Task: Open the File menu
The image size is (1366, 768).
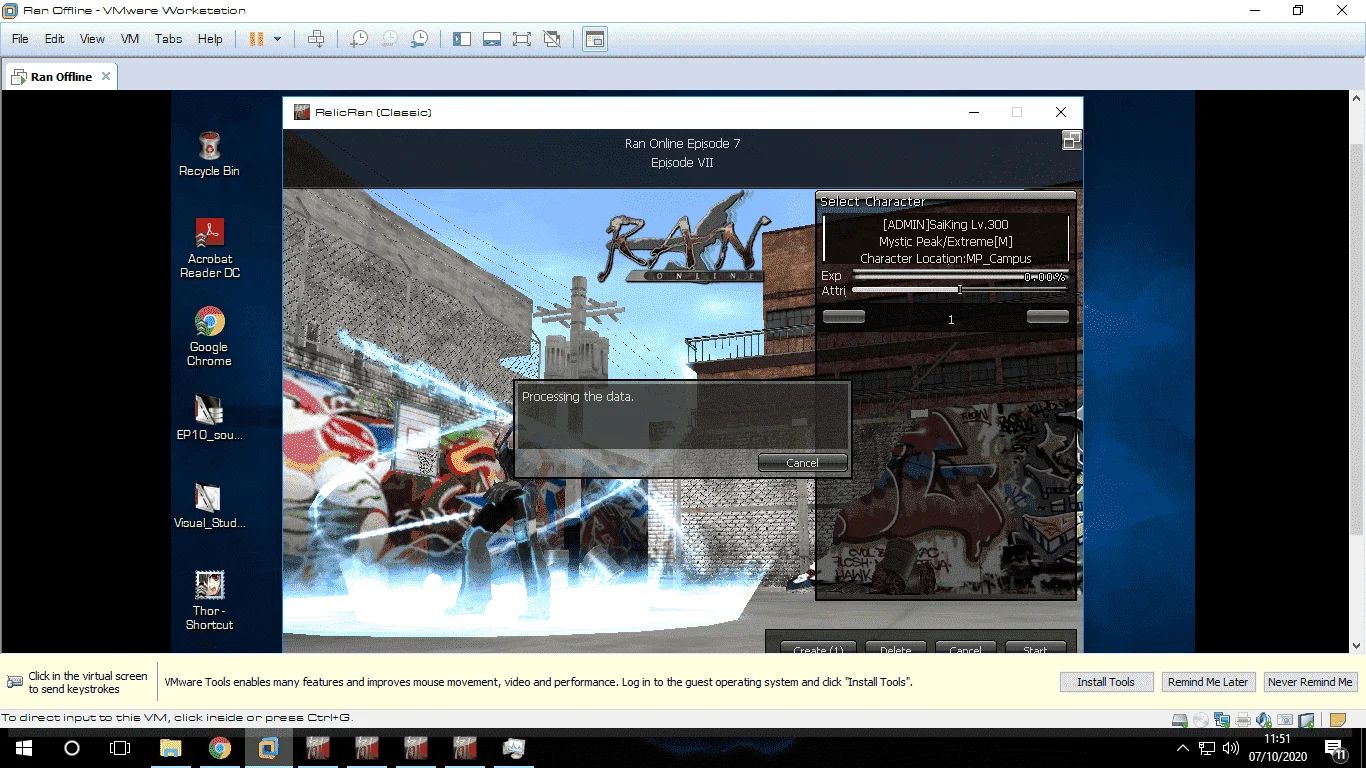Action: 20,39
